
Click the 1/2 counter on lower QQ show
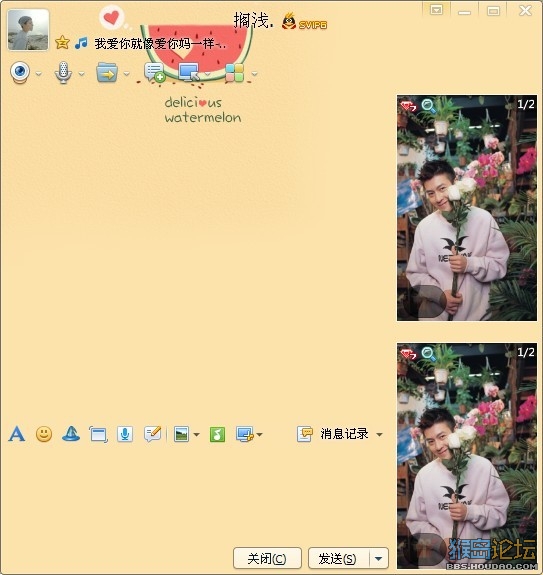click(525, 352)
